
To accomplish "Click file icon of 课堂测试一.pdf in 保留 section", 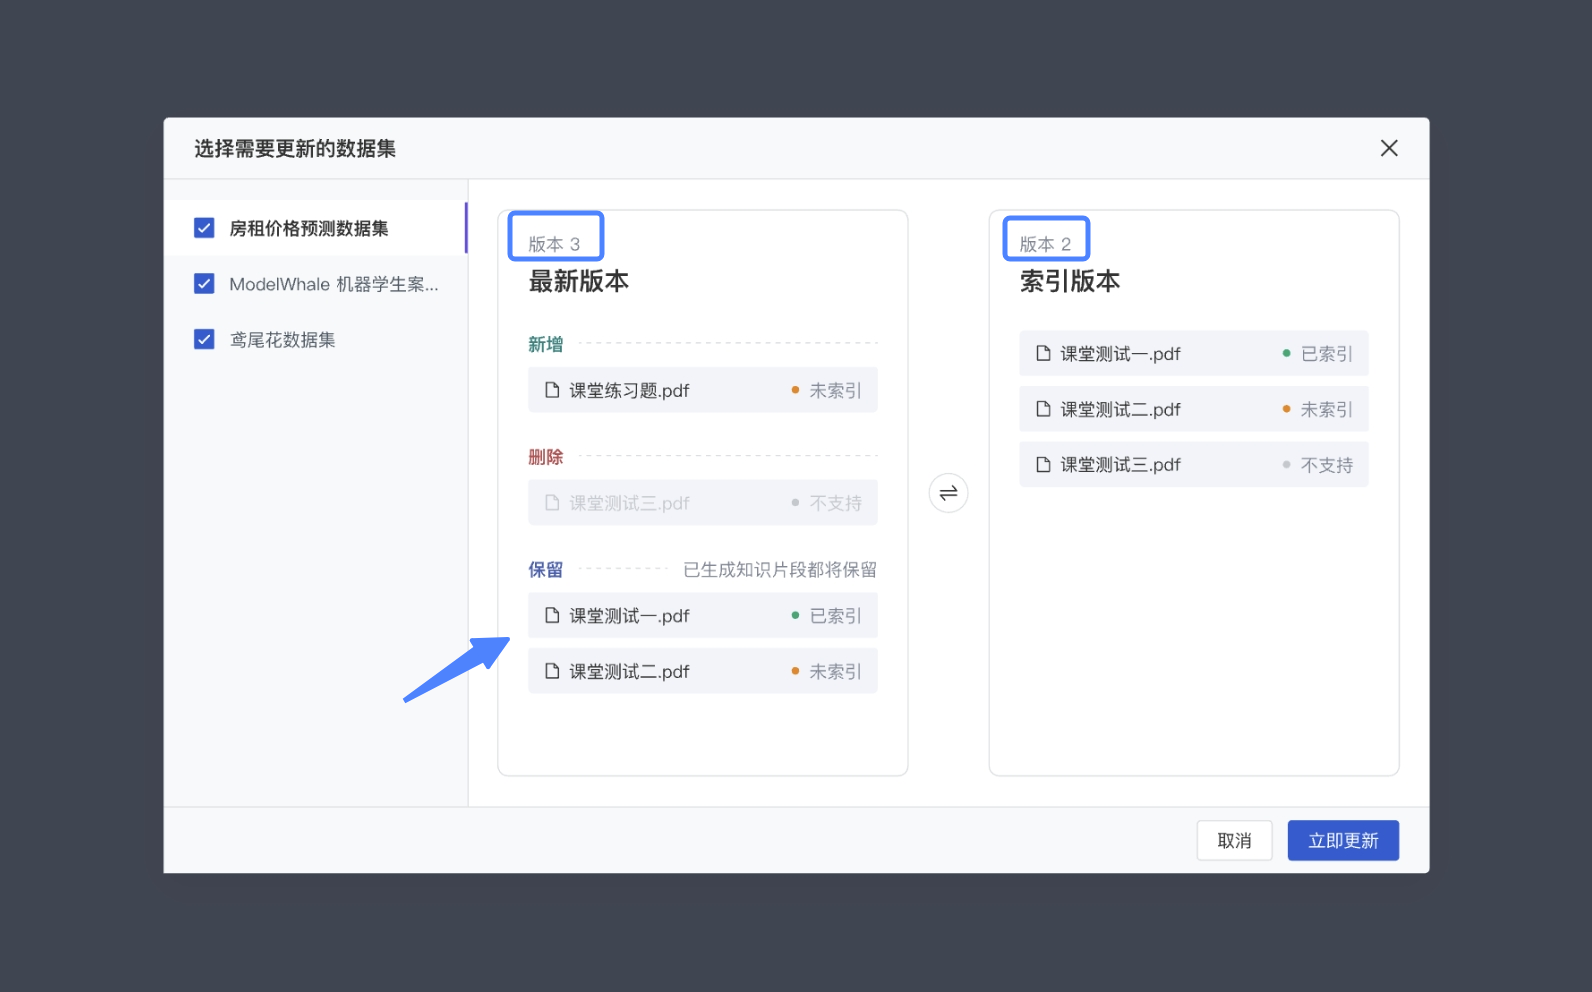I will [552, 616].
